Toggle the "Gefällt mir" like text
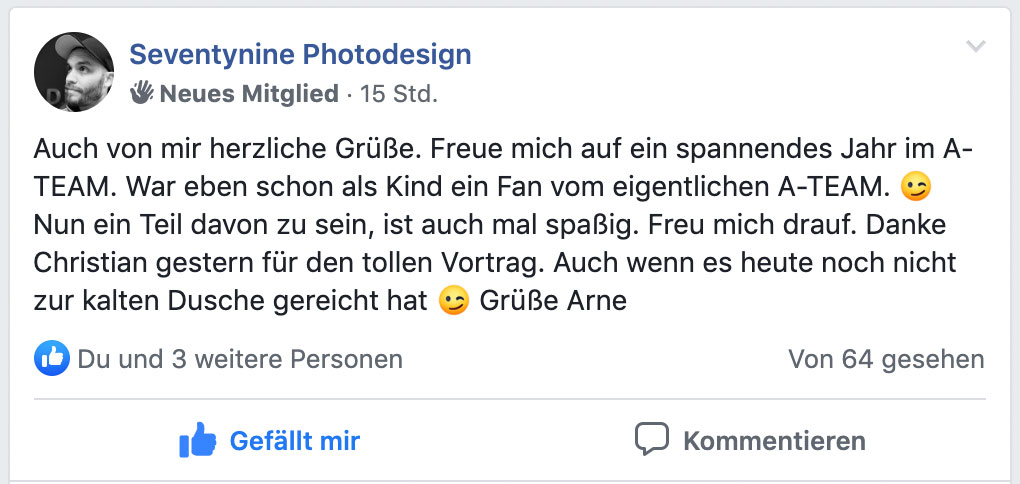This screenshot has height=484, width=1020. pyautogui.click(x=294, y=440)
